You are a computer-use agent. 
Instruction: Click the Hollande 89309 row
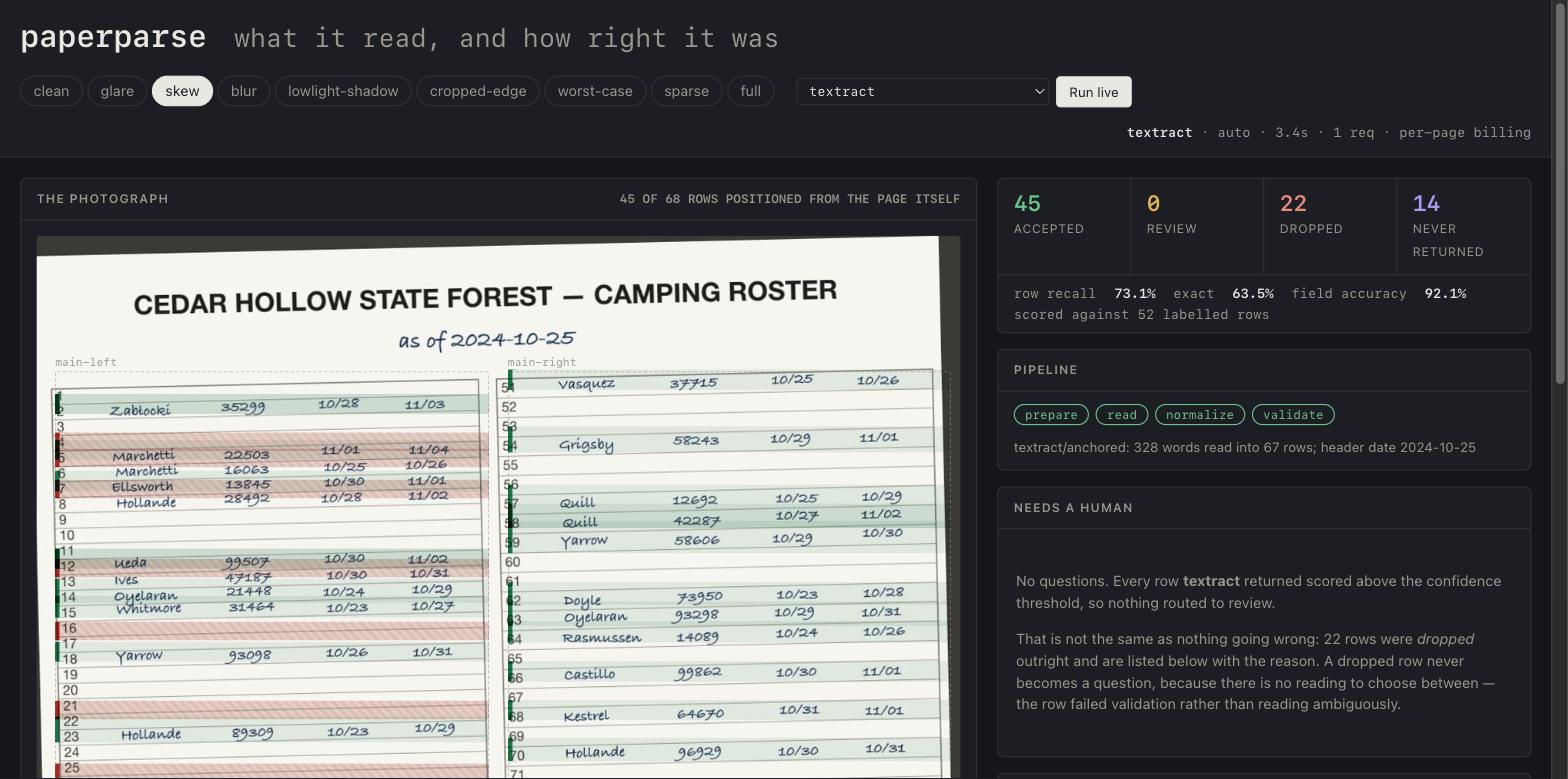click(271, 732)
